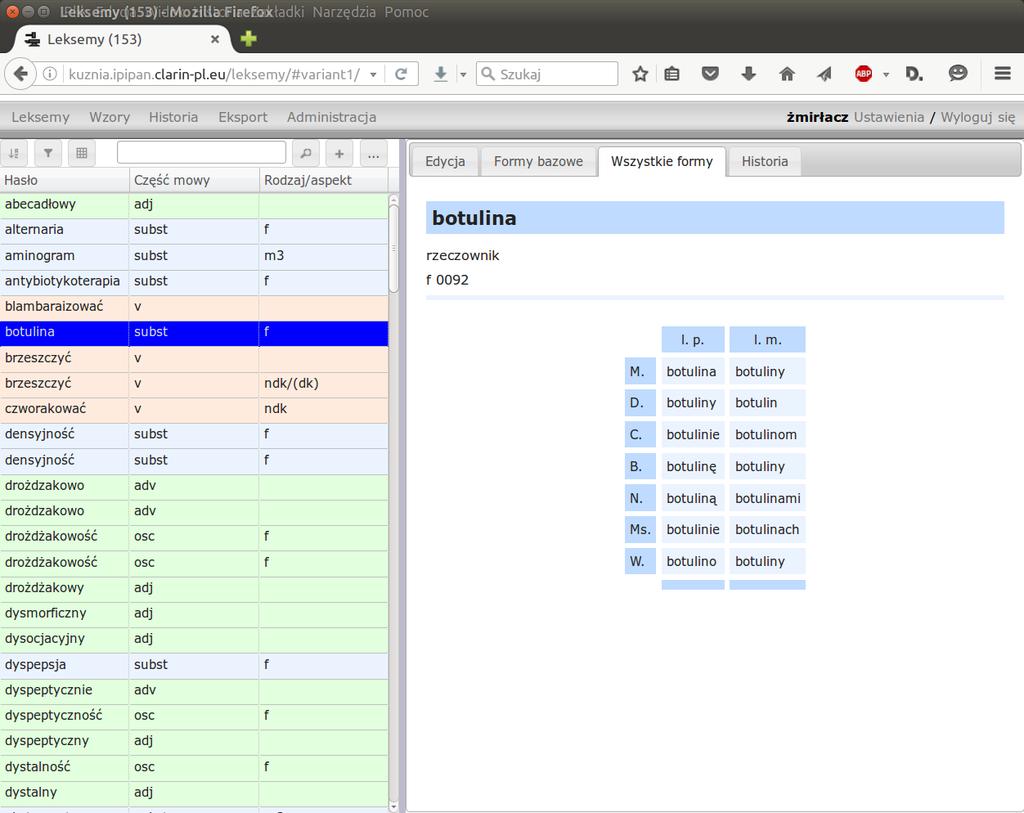Switch to the Formy bazowe tab
The height and width of the screenshot is (813, 1024).
pyautogui.click(x=538, y=161)
